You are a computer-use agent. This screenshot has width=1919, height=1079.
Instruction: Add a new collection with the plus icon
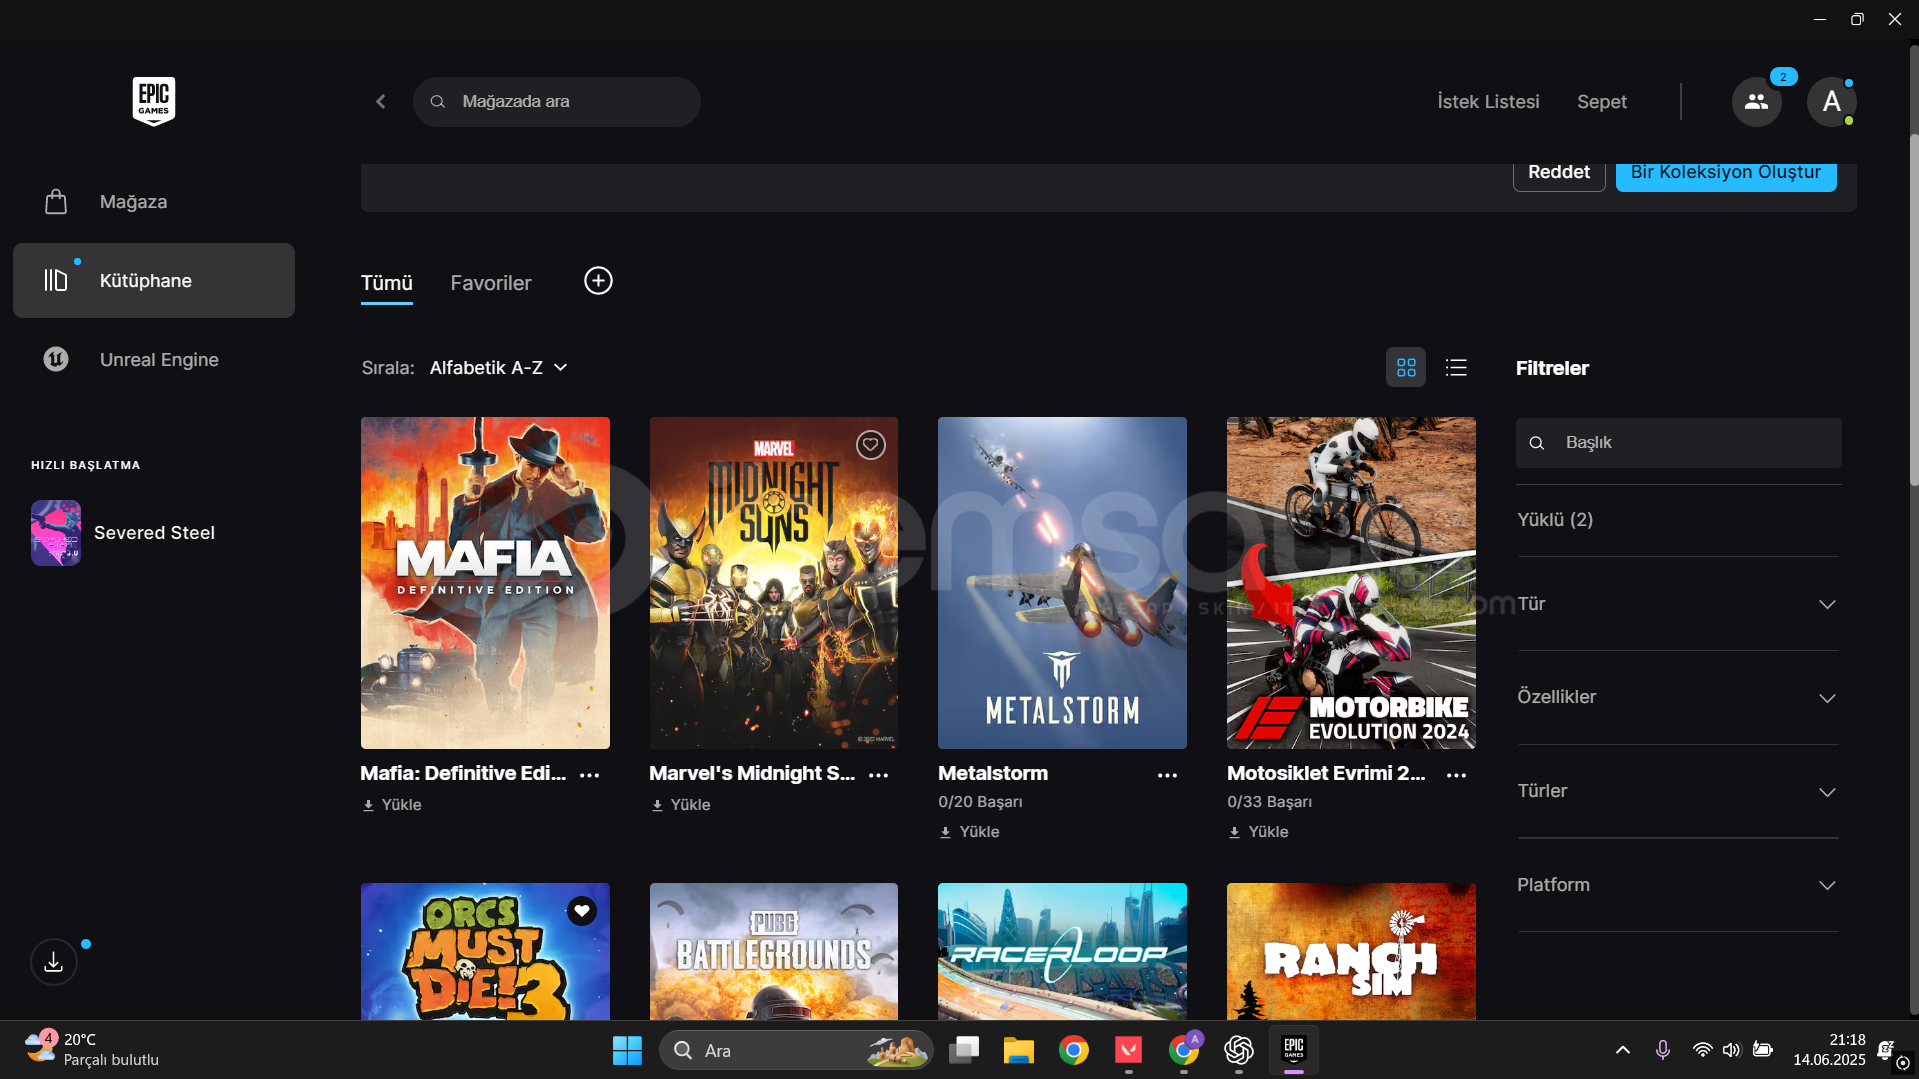click(x=598, y=281)
